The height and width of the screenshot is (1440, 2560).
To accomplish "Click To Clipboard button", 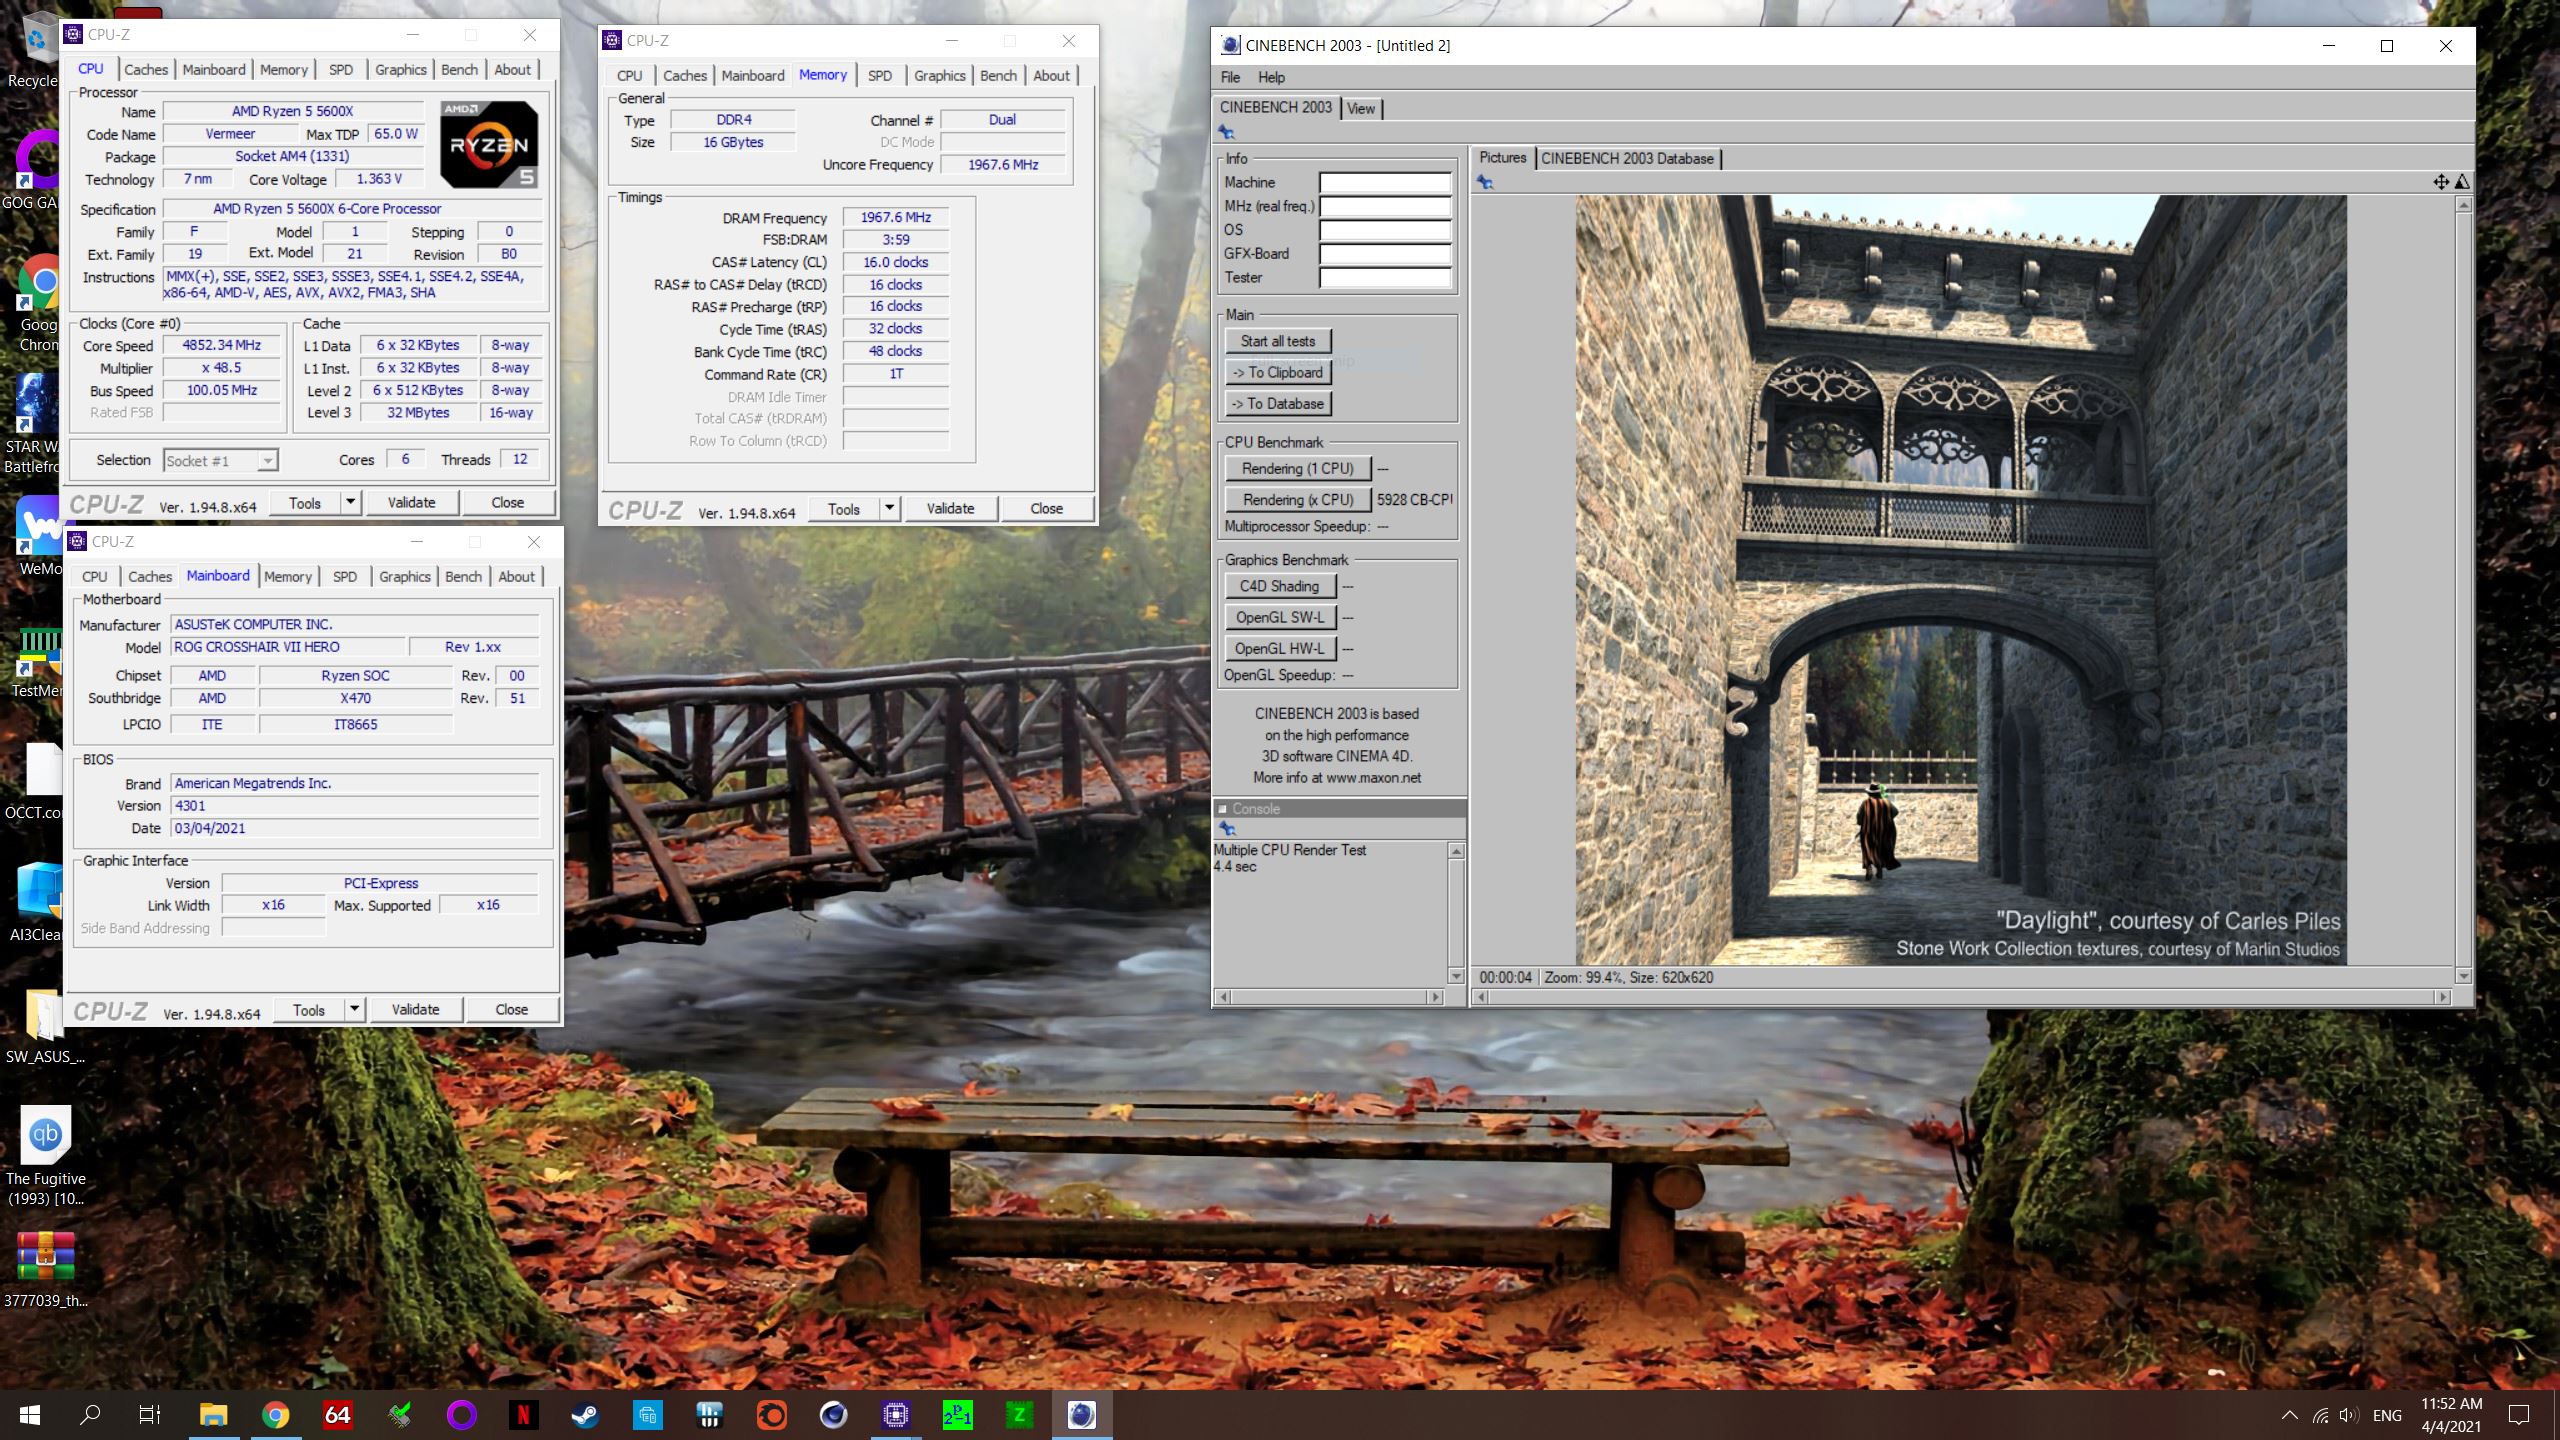I will click(x=1278, y=372).
